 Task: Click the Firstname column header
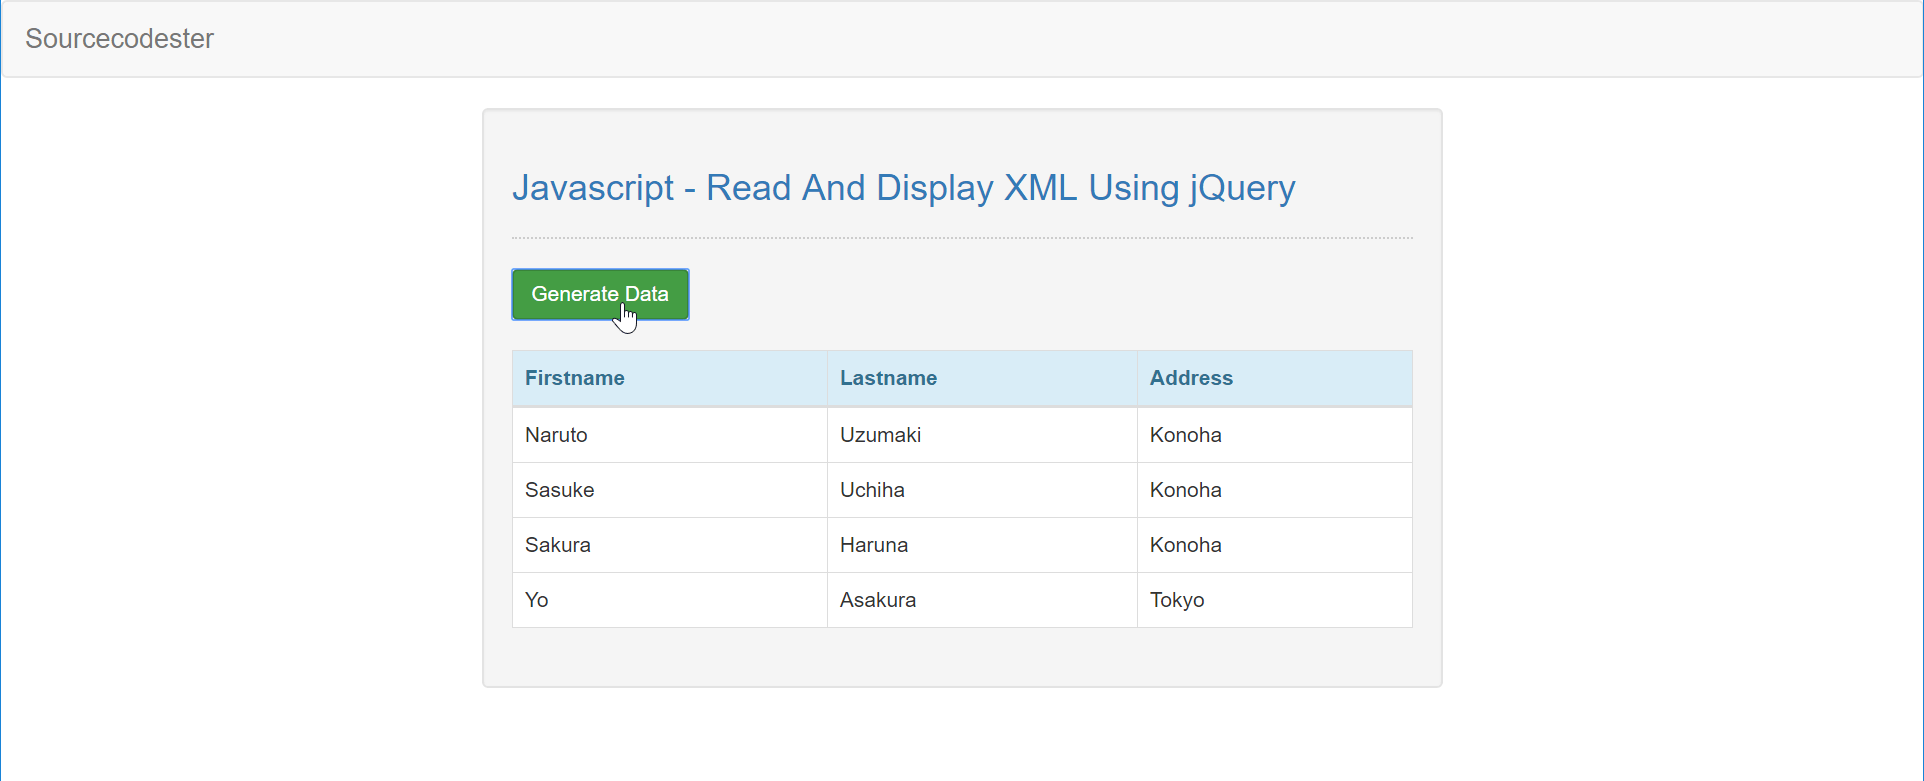pos(670,378)
